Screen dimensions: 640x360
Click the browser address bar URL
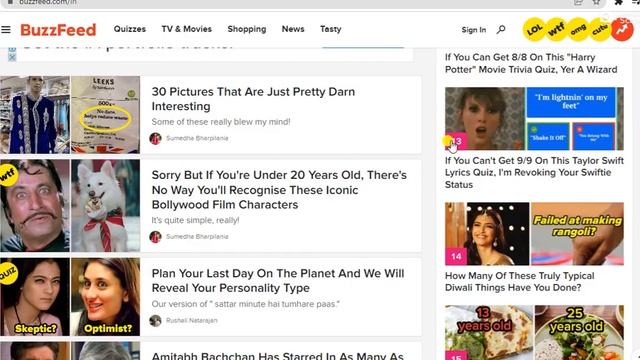tap(48, 2)
